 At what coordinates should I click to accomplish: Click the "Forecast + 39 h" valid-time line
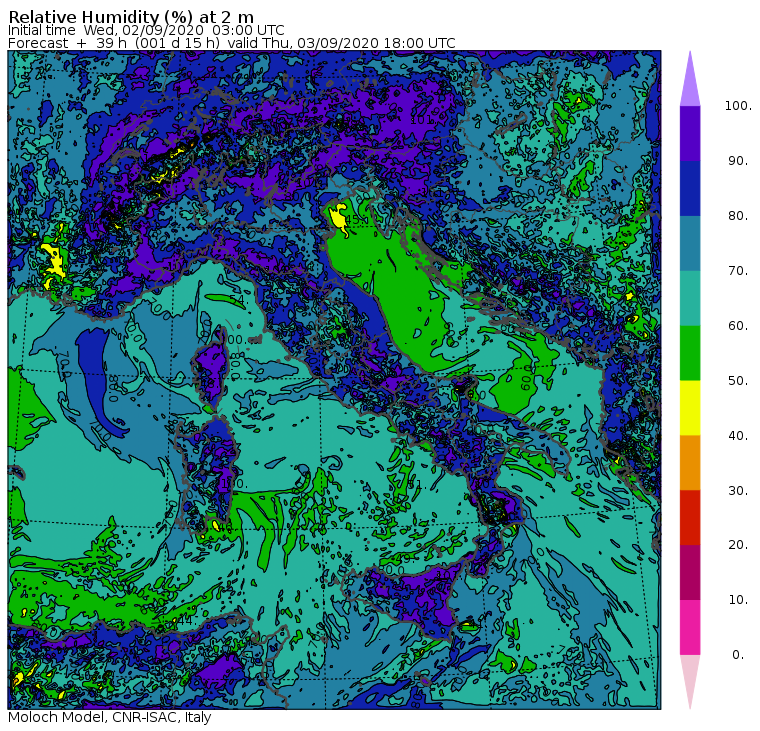(x=232, y=43)
